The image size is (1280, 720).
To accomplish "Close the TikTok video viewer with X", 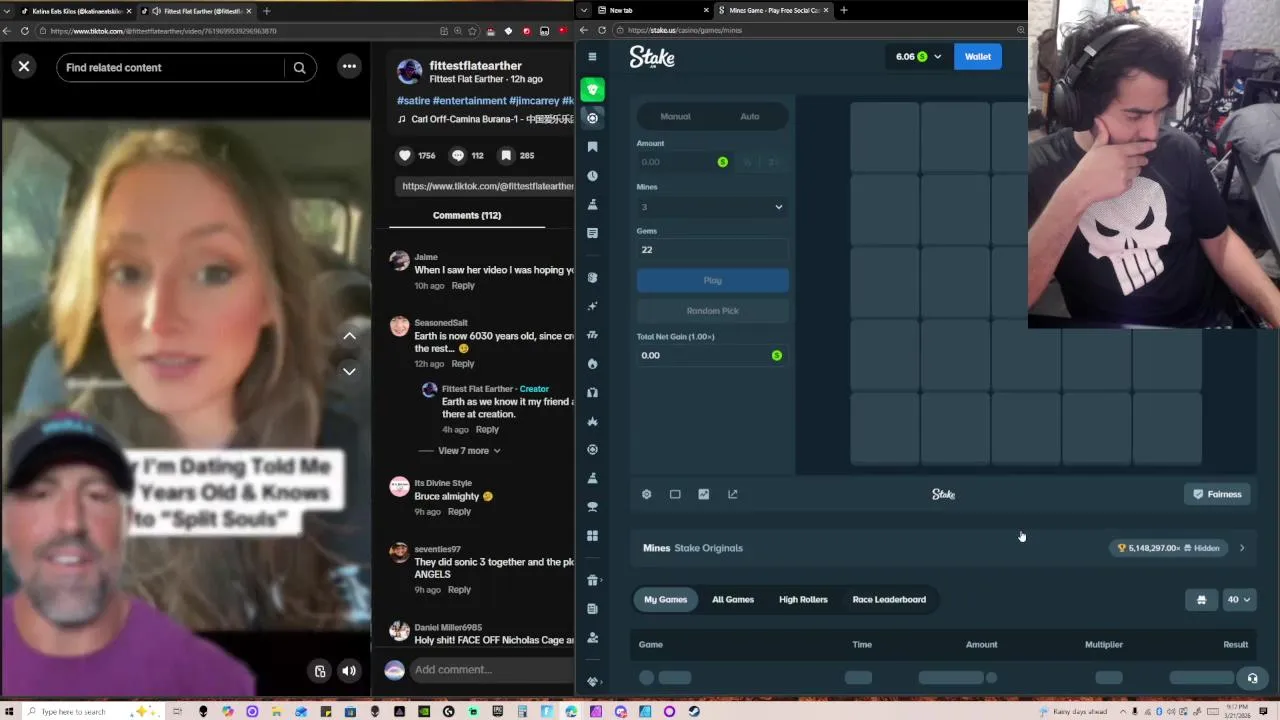I will (24, 67).
